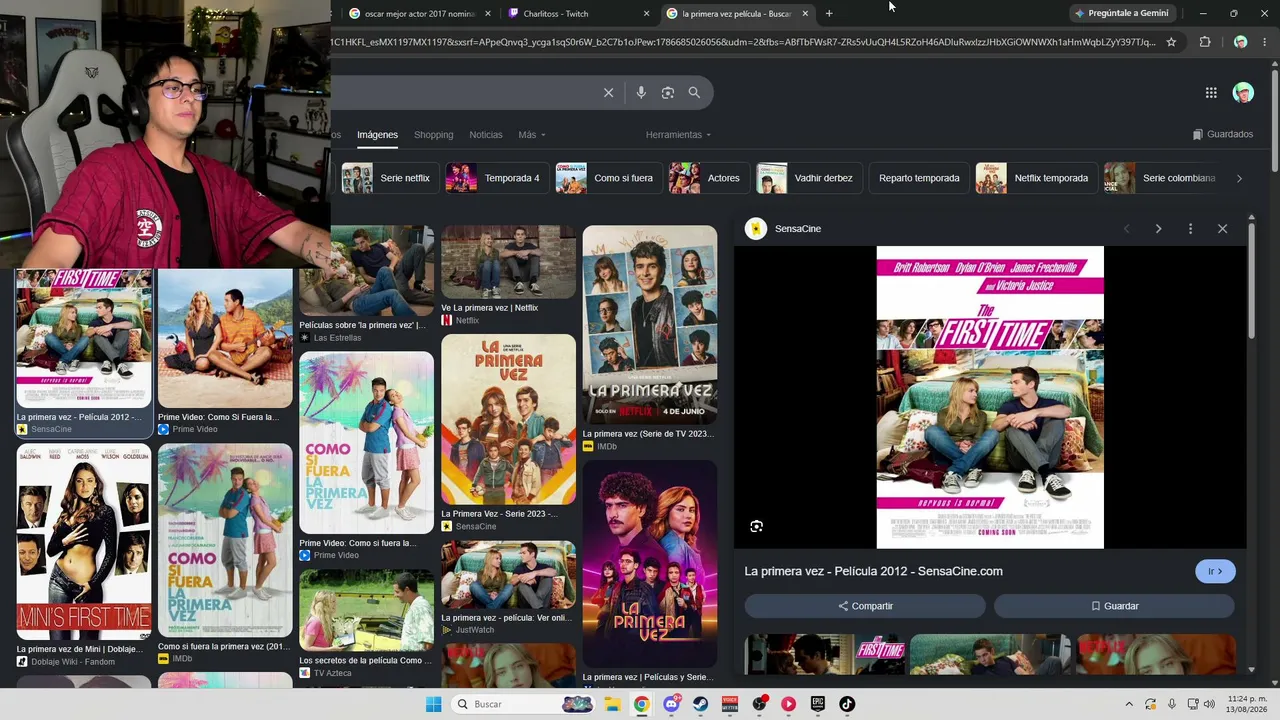
Task: Open the Google apps grid
Action: coord(1211,93)
